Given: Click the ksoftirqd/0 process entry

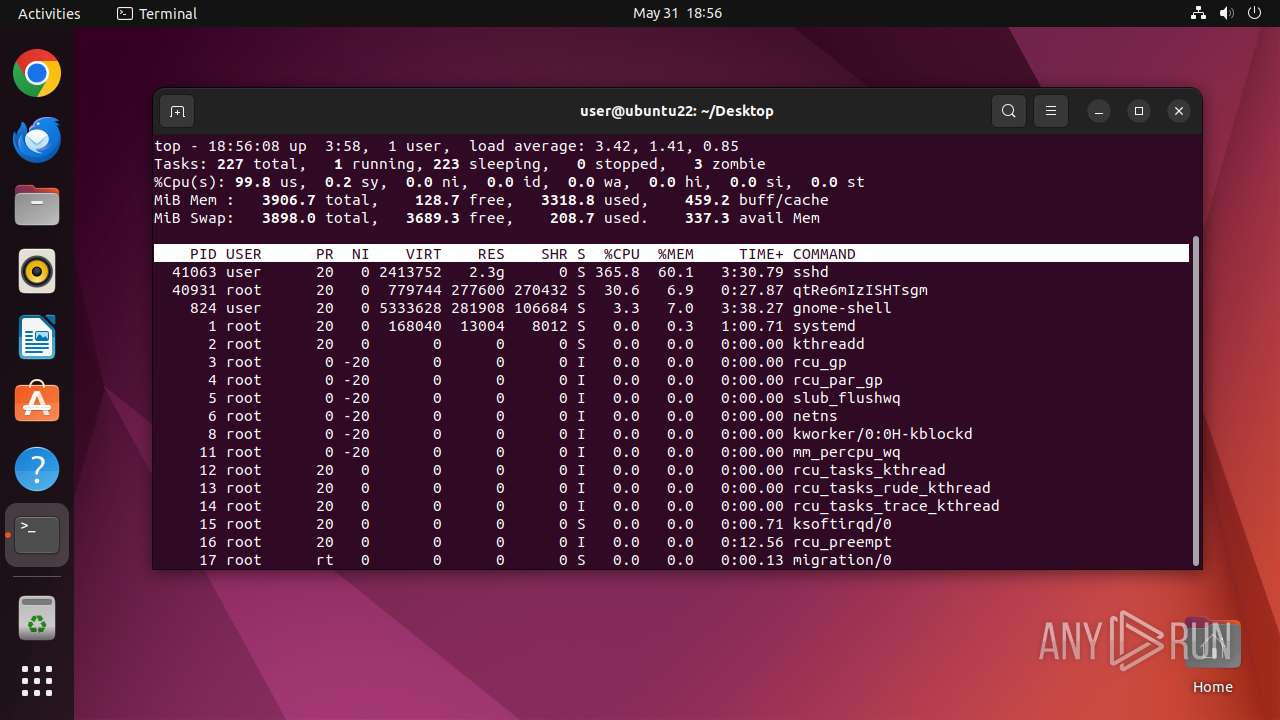Looking at the screenshot, I should click(842, 524).
